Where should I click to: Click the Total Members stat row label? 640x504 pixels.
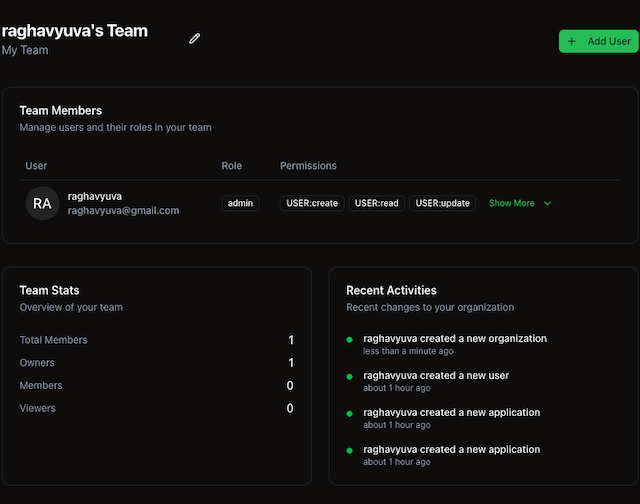(x=53, y=340)
